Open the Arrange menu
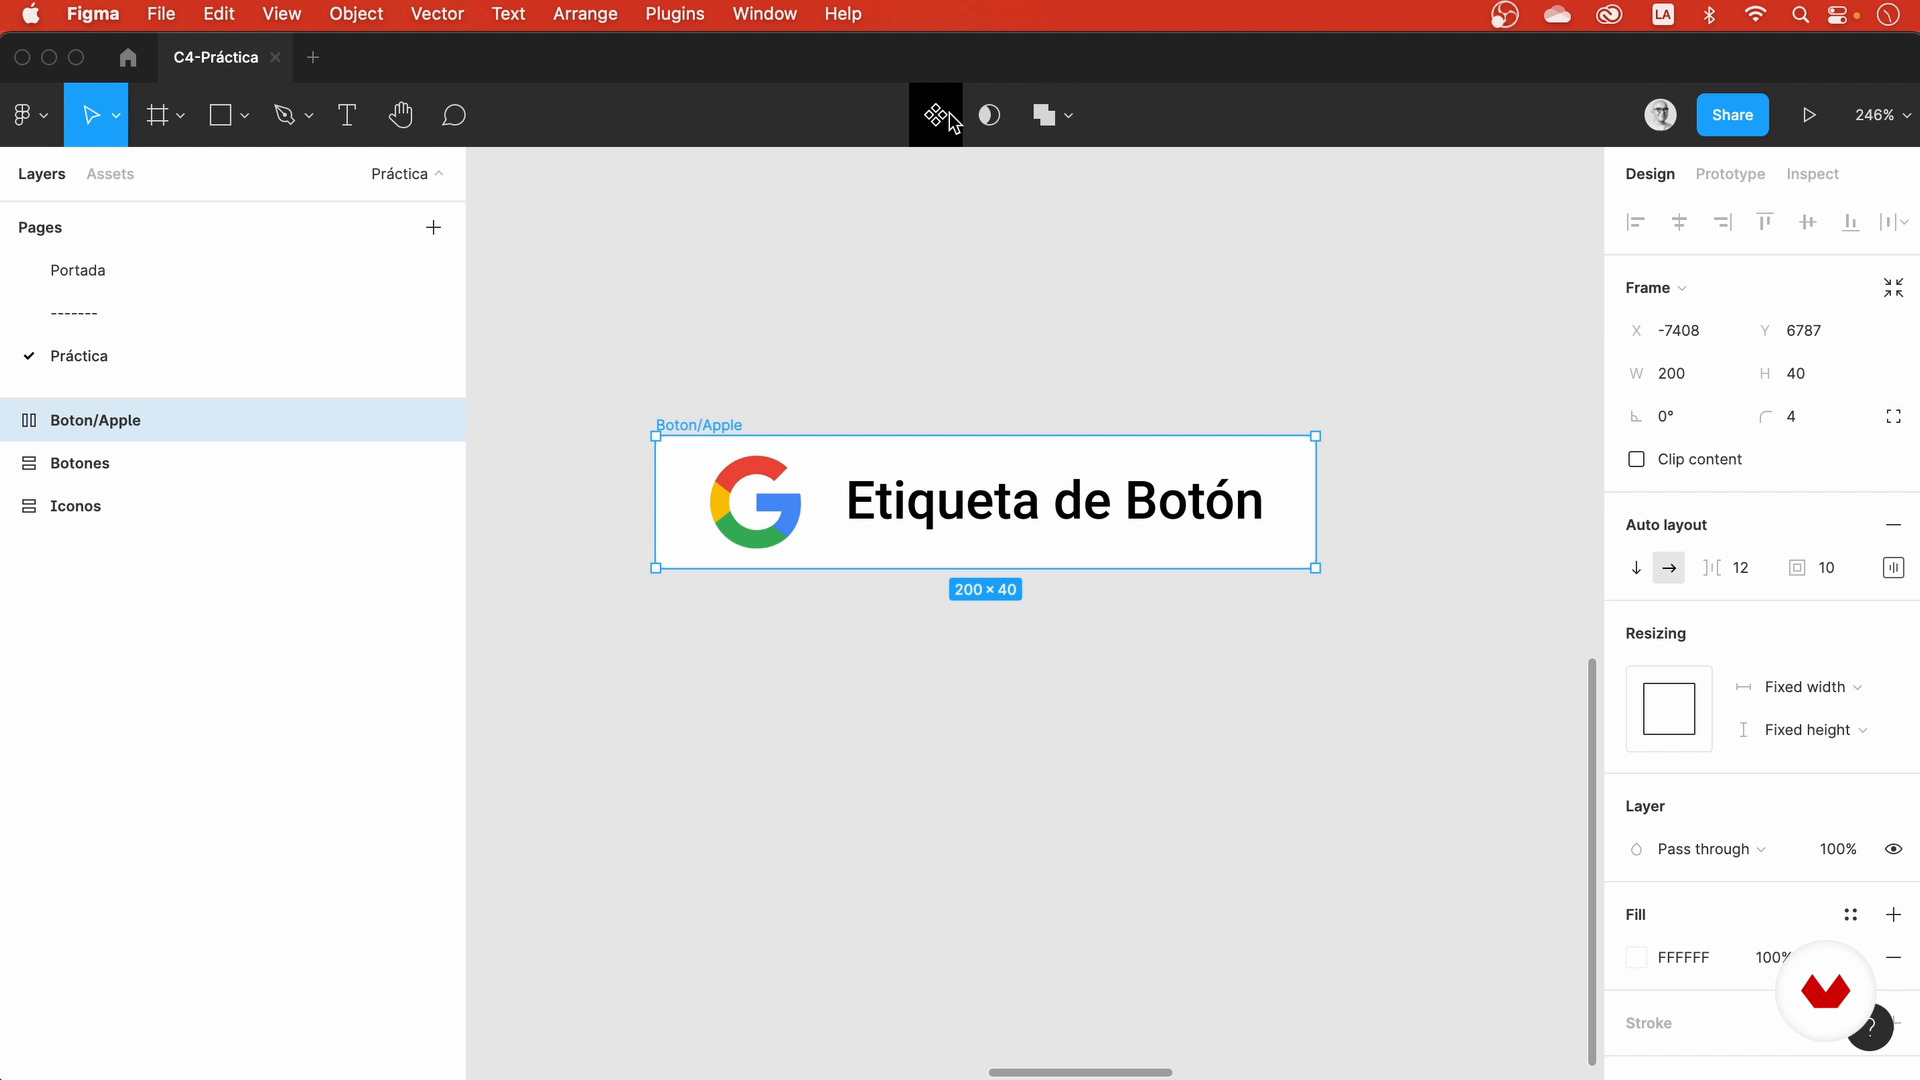The image size is (1920, 1080). click(585, 14)
